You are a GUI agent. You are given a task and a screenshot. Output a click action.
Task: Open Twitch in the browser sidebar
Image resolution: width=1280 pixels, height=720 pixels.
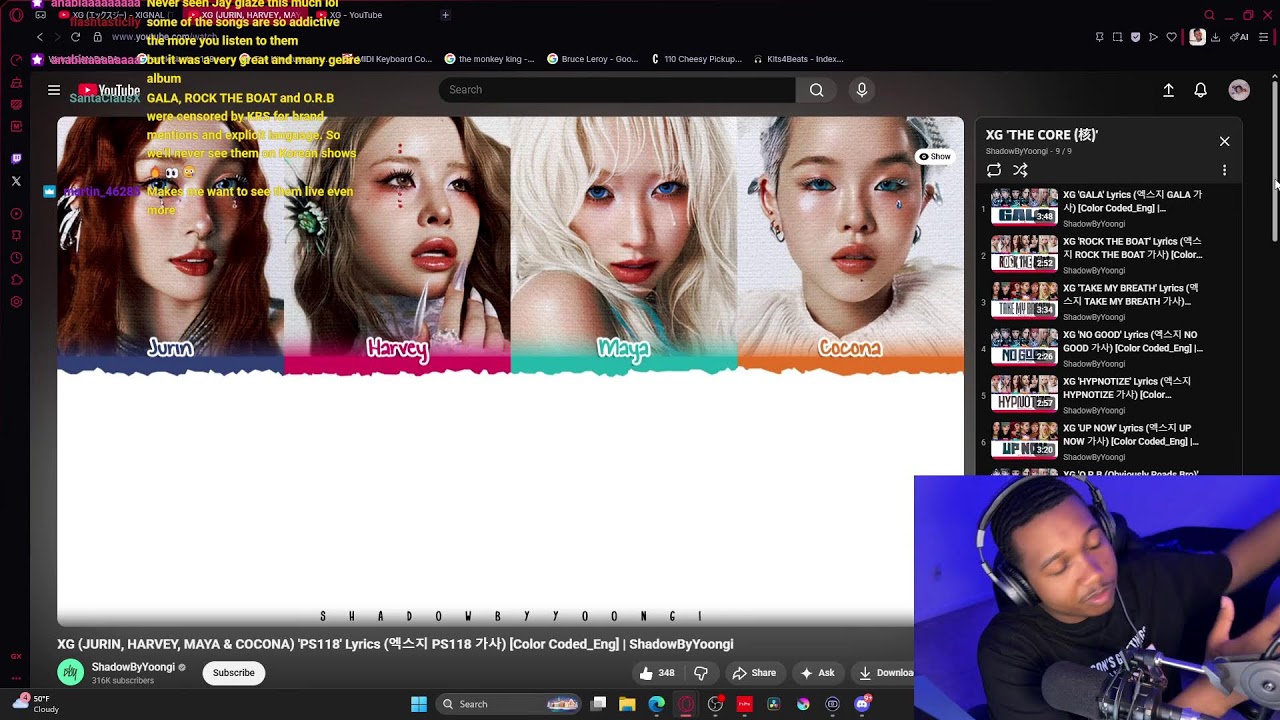pyautogui.click(x=16, y=159)
